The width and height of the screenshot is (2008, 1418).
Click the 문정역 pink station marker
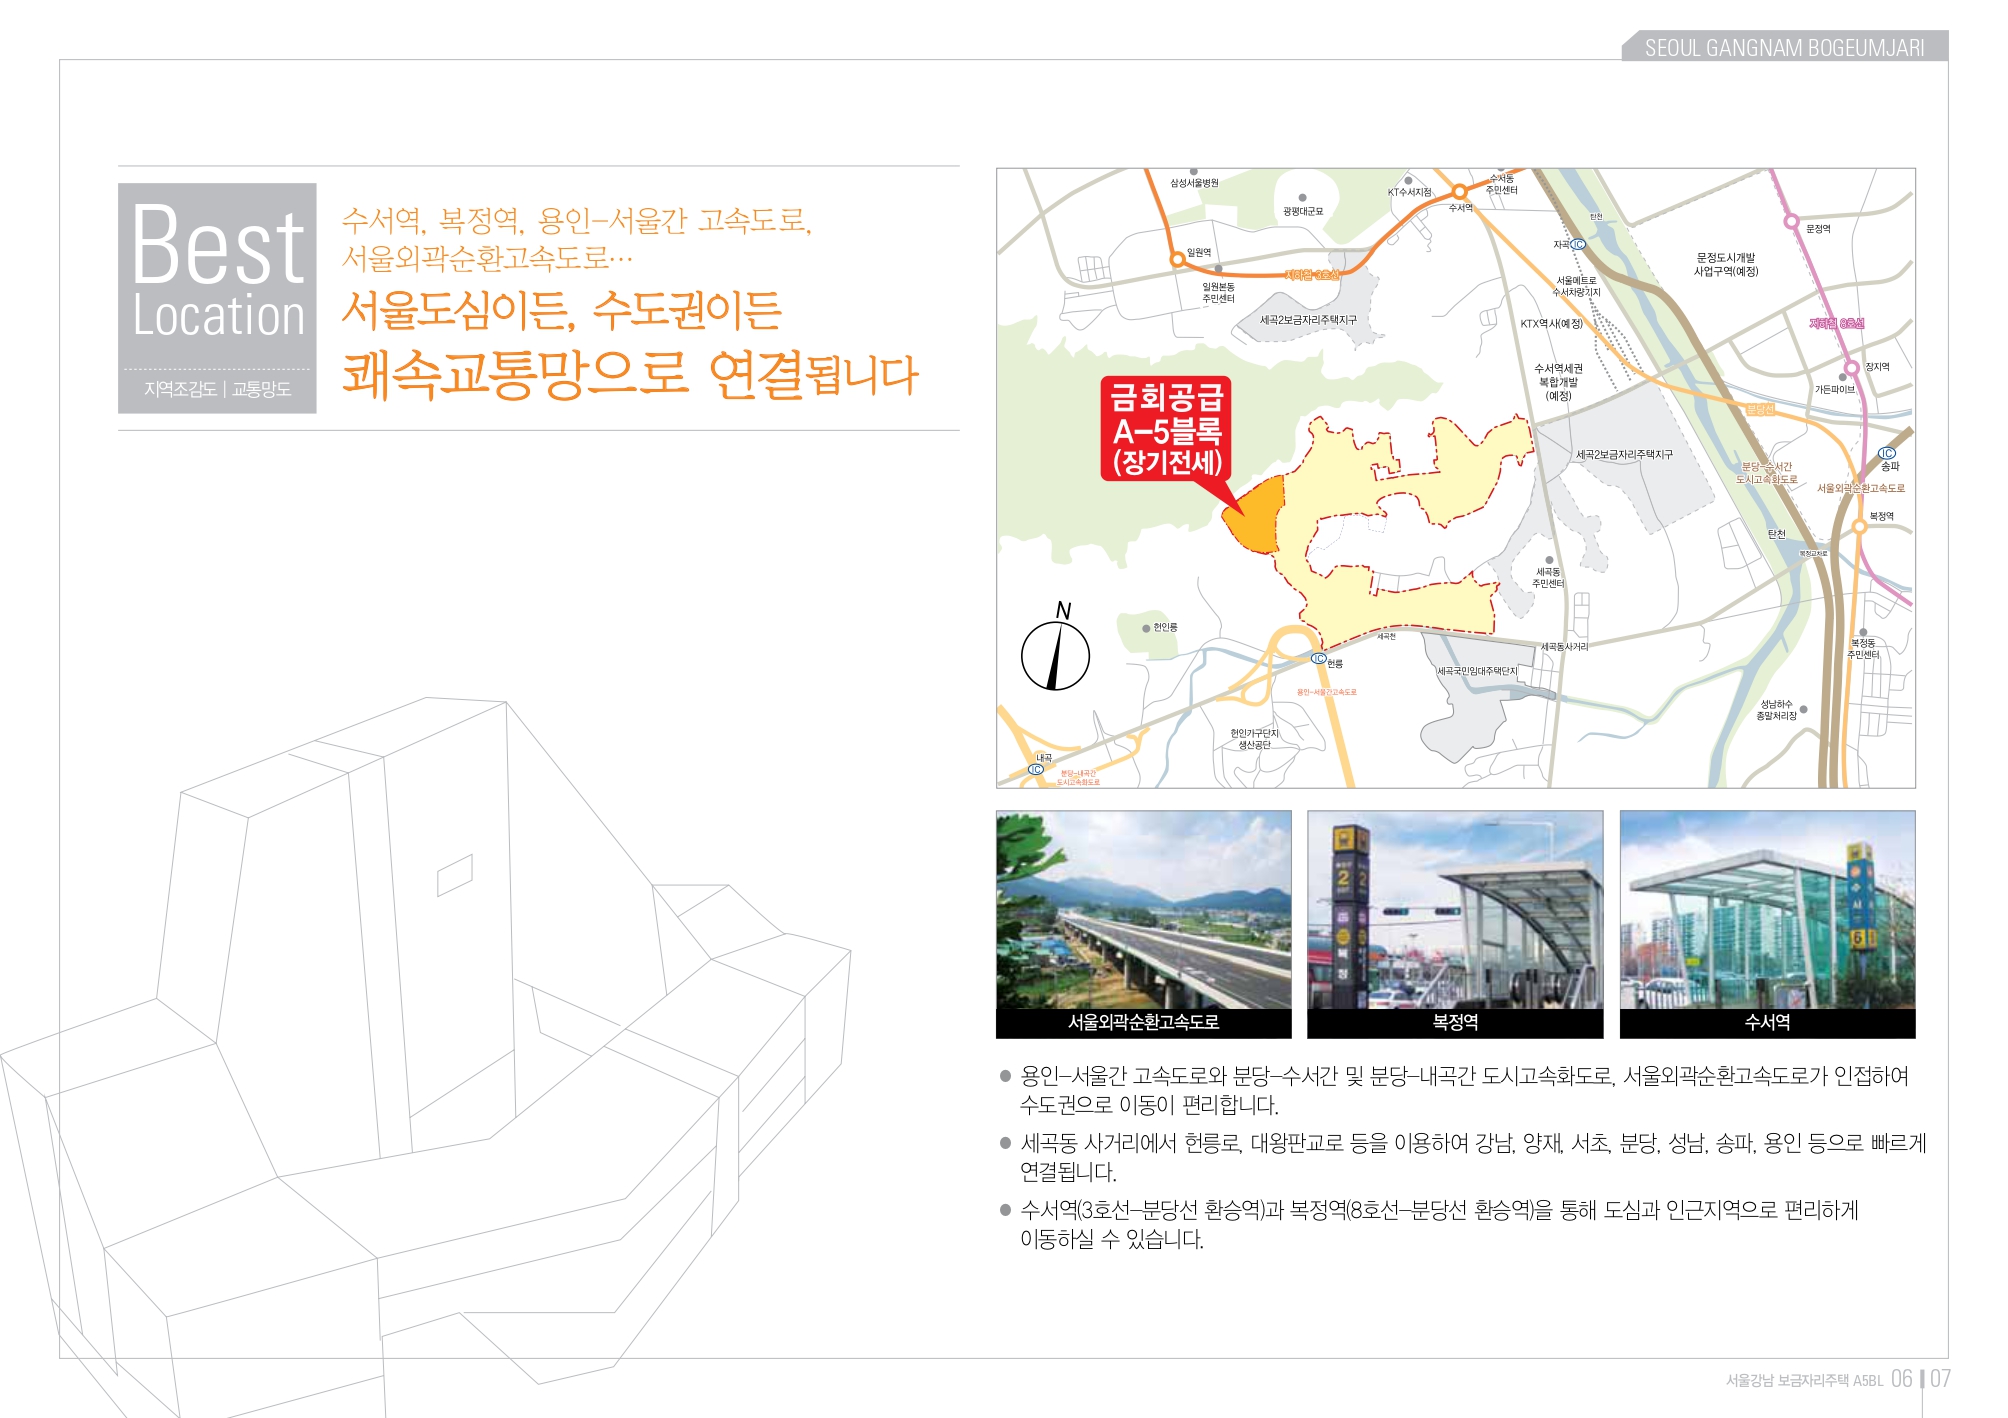1792,222
